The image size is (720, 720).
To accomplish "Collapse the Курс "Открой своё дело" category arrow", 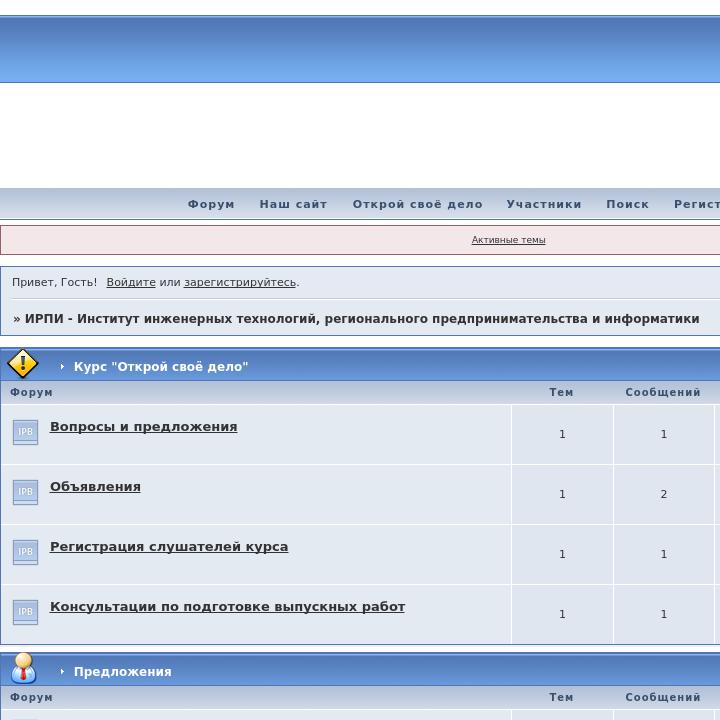I will click(x=62, y=366).
